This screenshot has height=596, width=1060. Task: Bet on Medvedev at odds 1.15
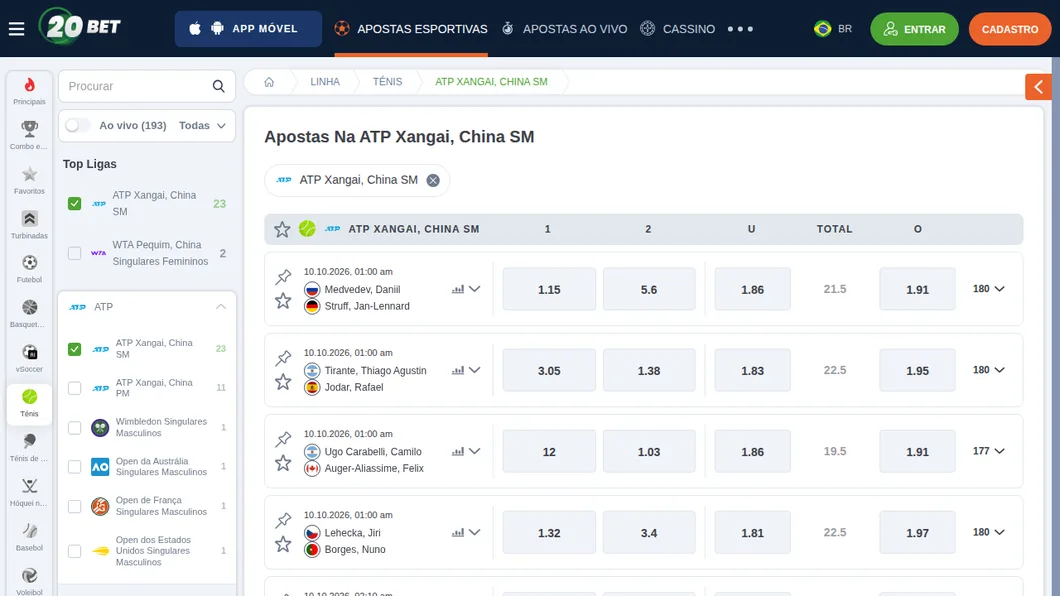[549, 289]
